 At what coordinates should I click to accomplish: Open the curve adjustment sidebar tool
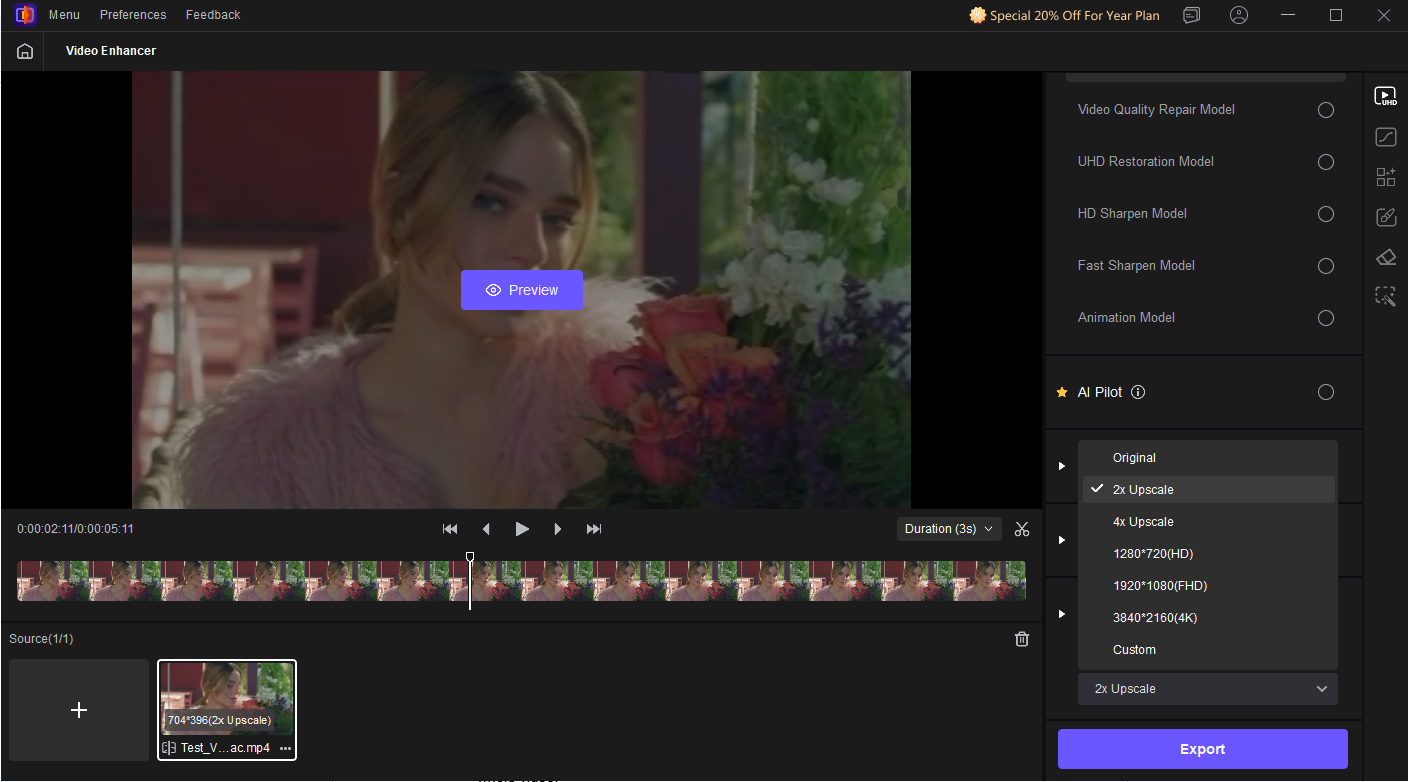click(1385, 137)
